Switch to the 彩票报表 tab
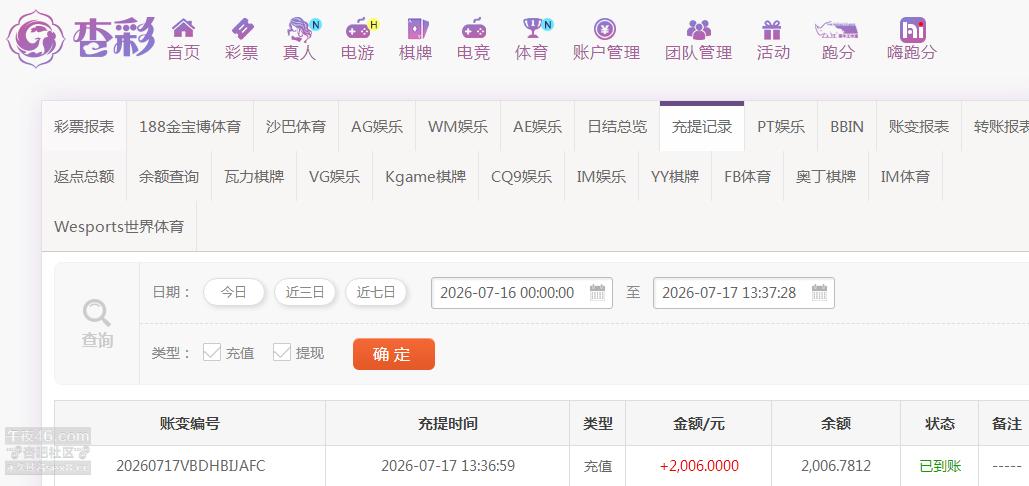The width and height of the screenshot is (1029, 486). coord(84,127)
